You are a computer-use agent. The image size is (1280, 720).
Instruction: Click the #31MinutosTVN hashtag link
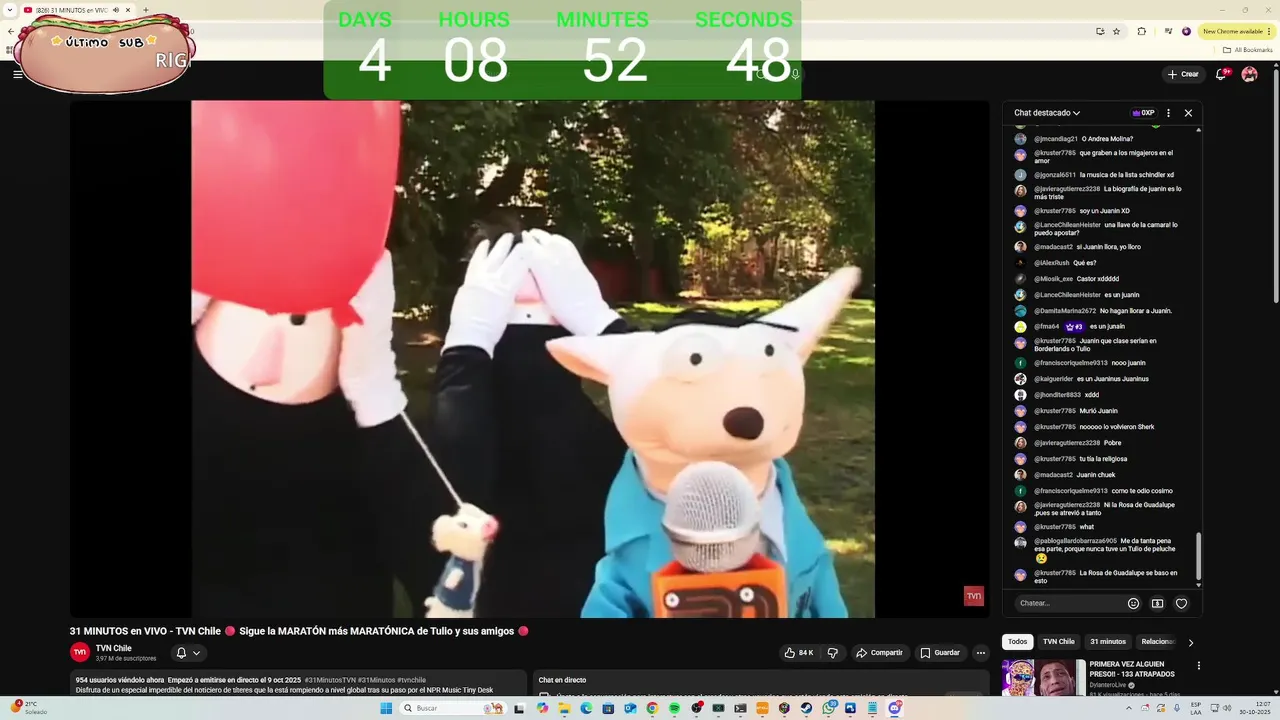[330, 680]
